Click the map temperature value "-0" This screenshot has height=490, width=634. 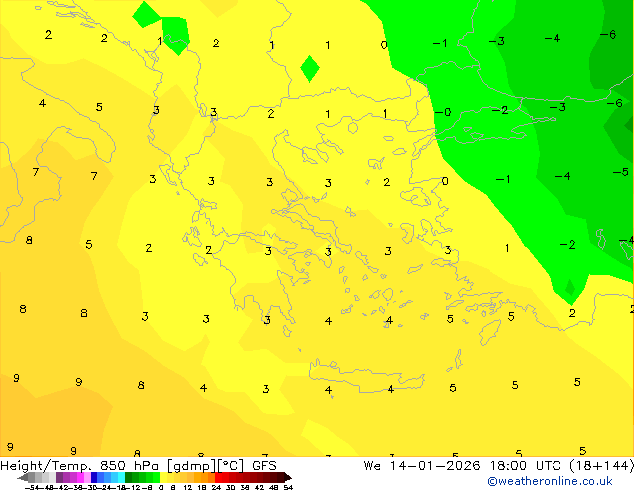(x=443, y=112)
